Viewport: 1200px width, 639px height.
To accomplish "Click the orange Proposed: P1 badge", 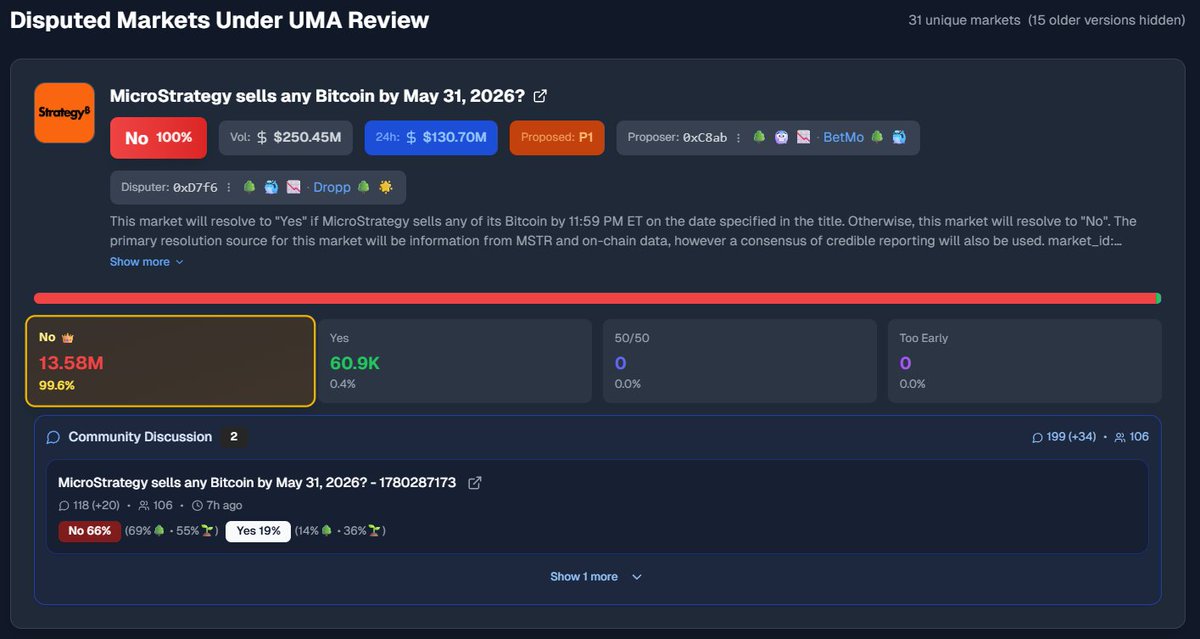I will point(557,138).
